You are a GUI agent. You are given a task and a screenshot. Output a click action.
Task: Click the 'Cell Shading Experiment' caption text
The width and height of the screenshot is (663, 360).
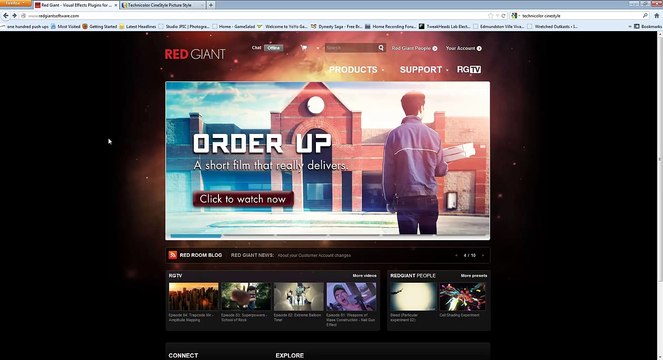click(459, 315)
